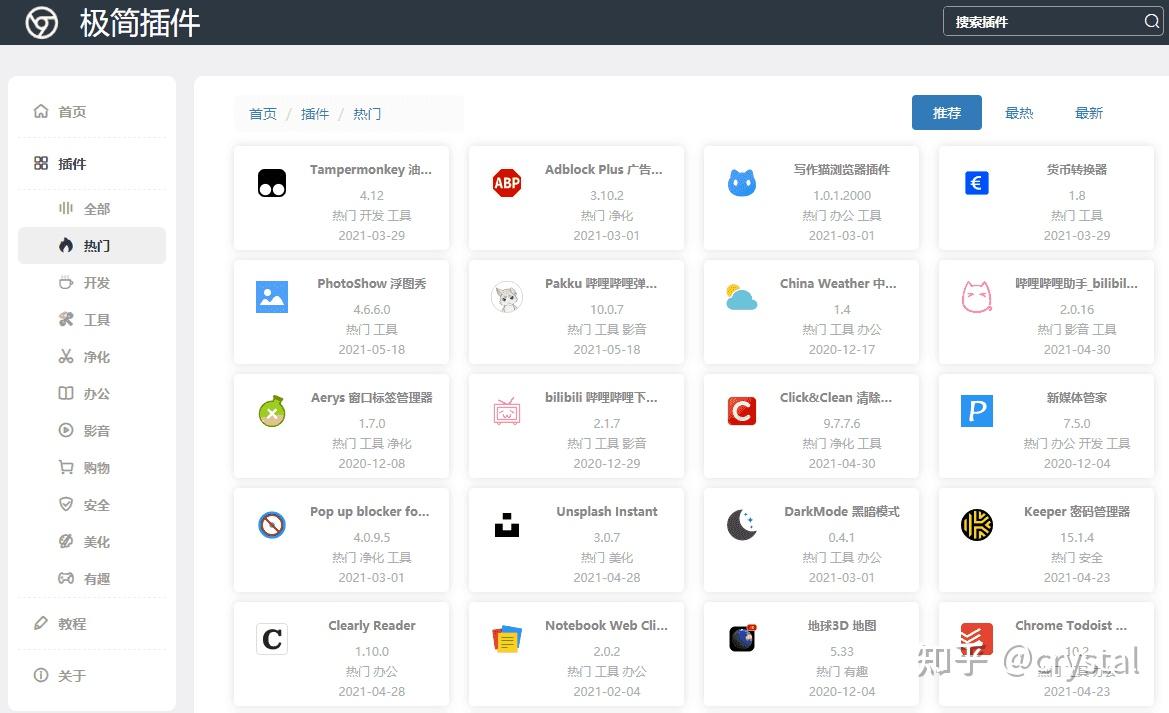Viewport: 1169px width, 713px height.
Task: Click the DarkMode moon icon
Action: tap(742, 525)
